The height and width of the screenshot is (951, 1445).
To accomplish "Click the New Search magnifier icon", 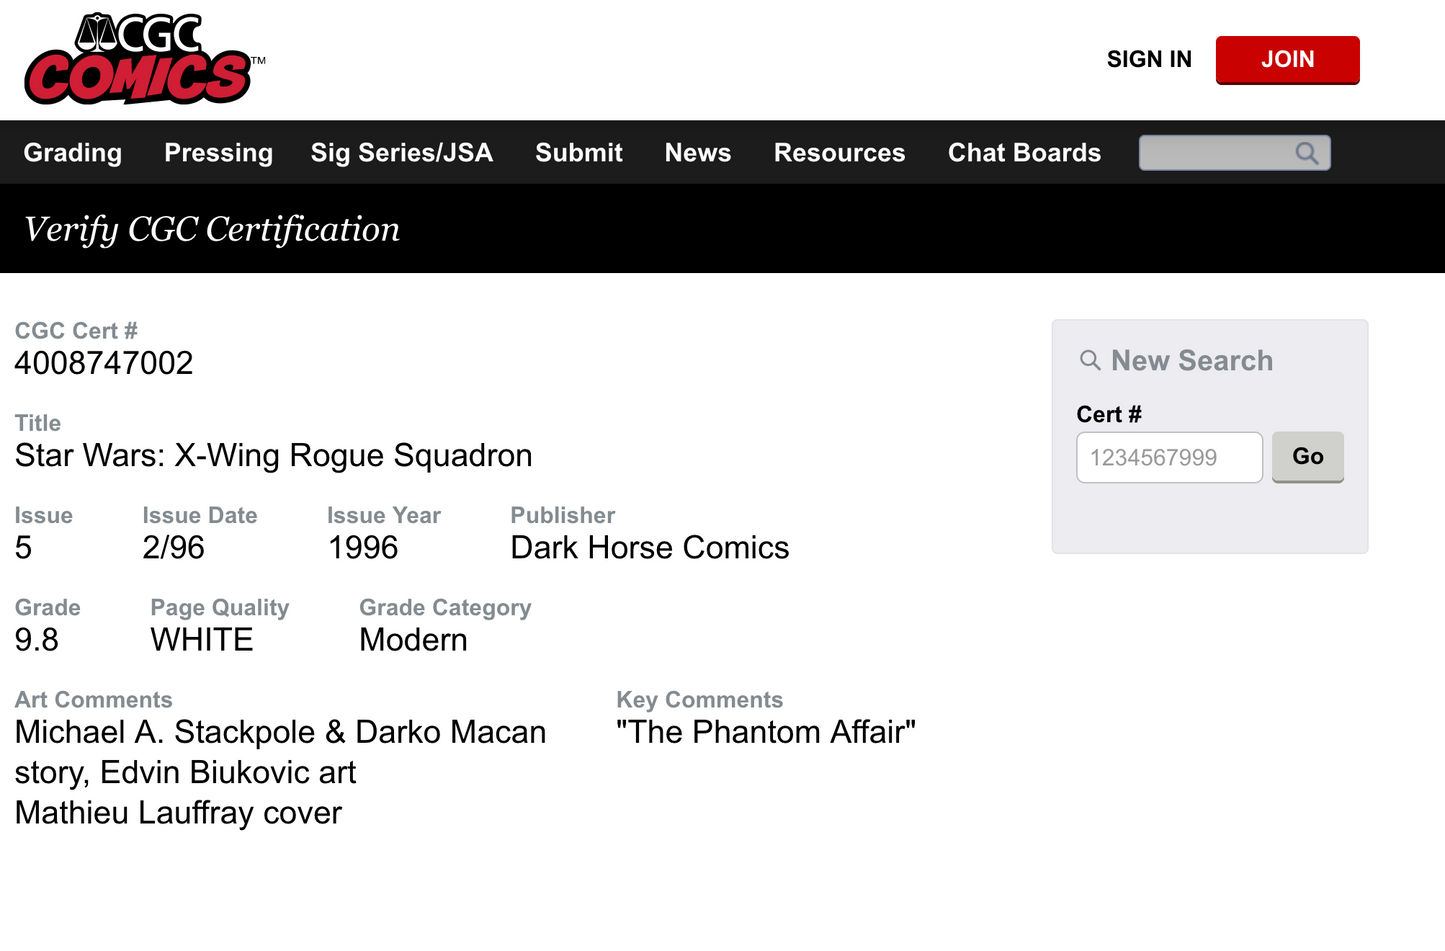I will click(x=1090, y=359).
